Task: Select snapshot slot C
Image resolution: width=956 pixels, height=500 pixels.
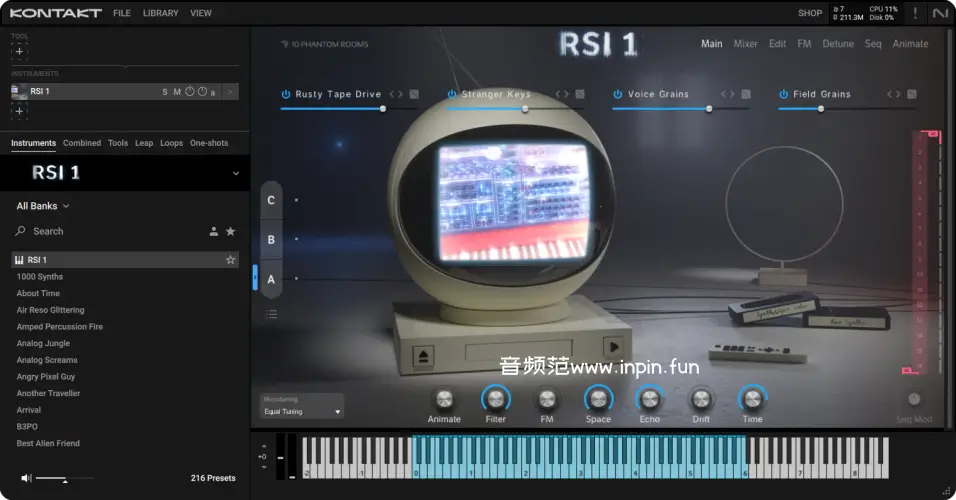Action: [271, 200]
